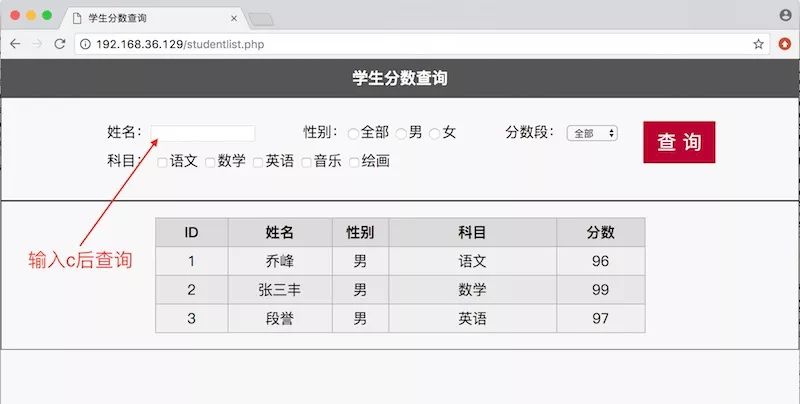Click the 姓名 table column header
Screen dimensions: 800x404
tap(280, 233)
